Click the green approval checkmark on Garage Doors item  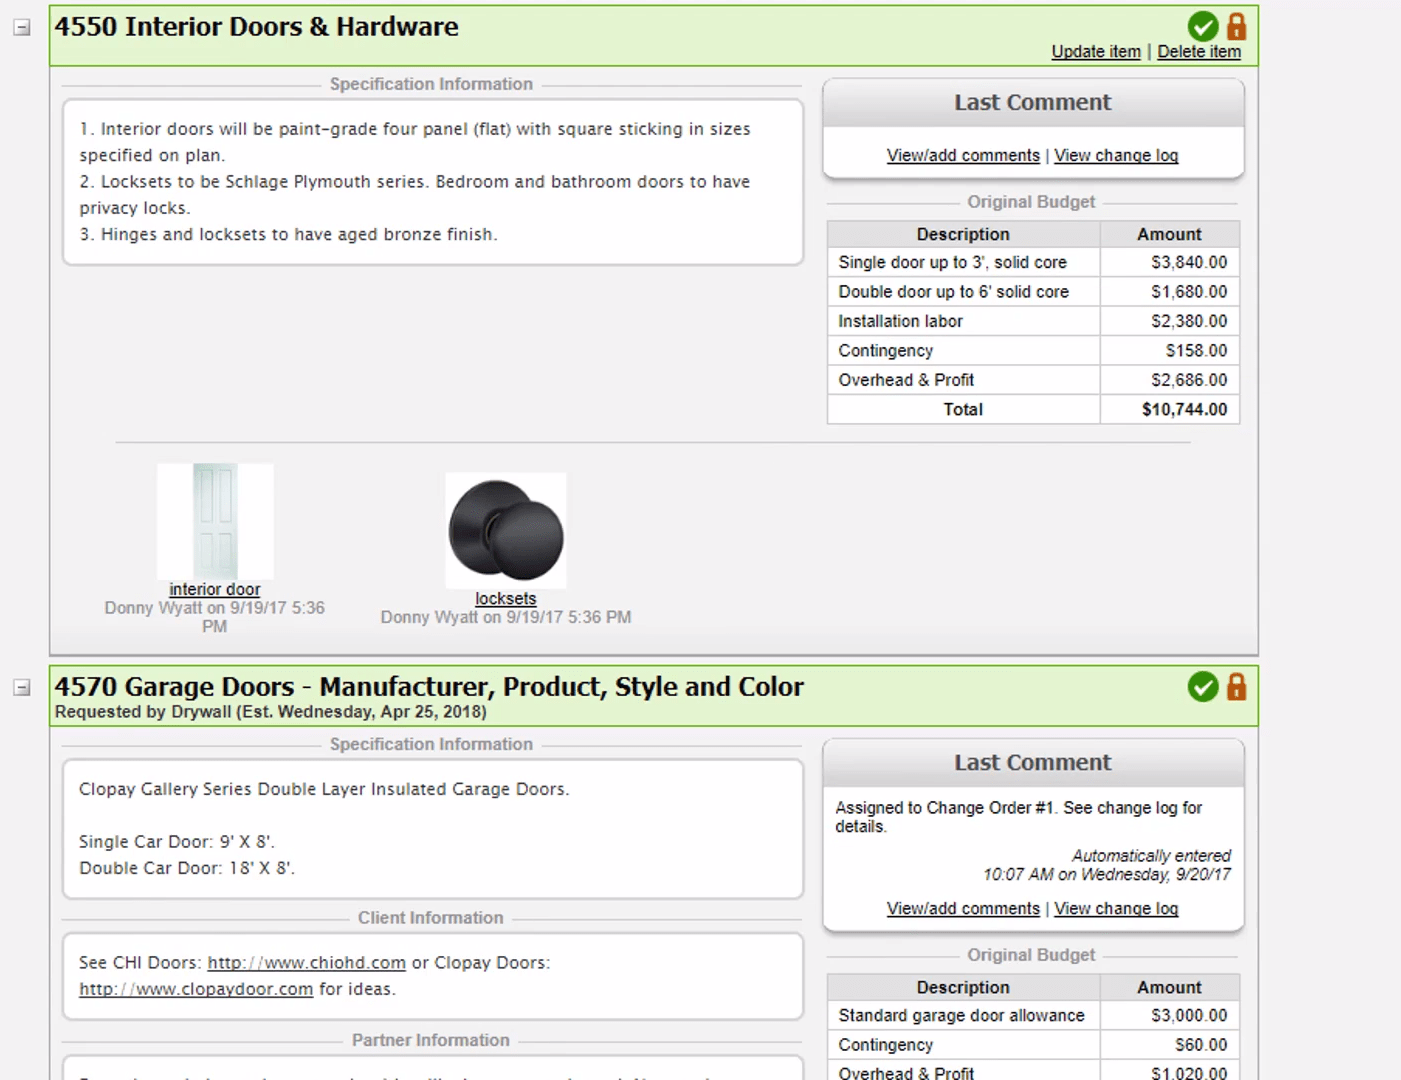1203,687
